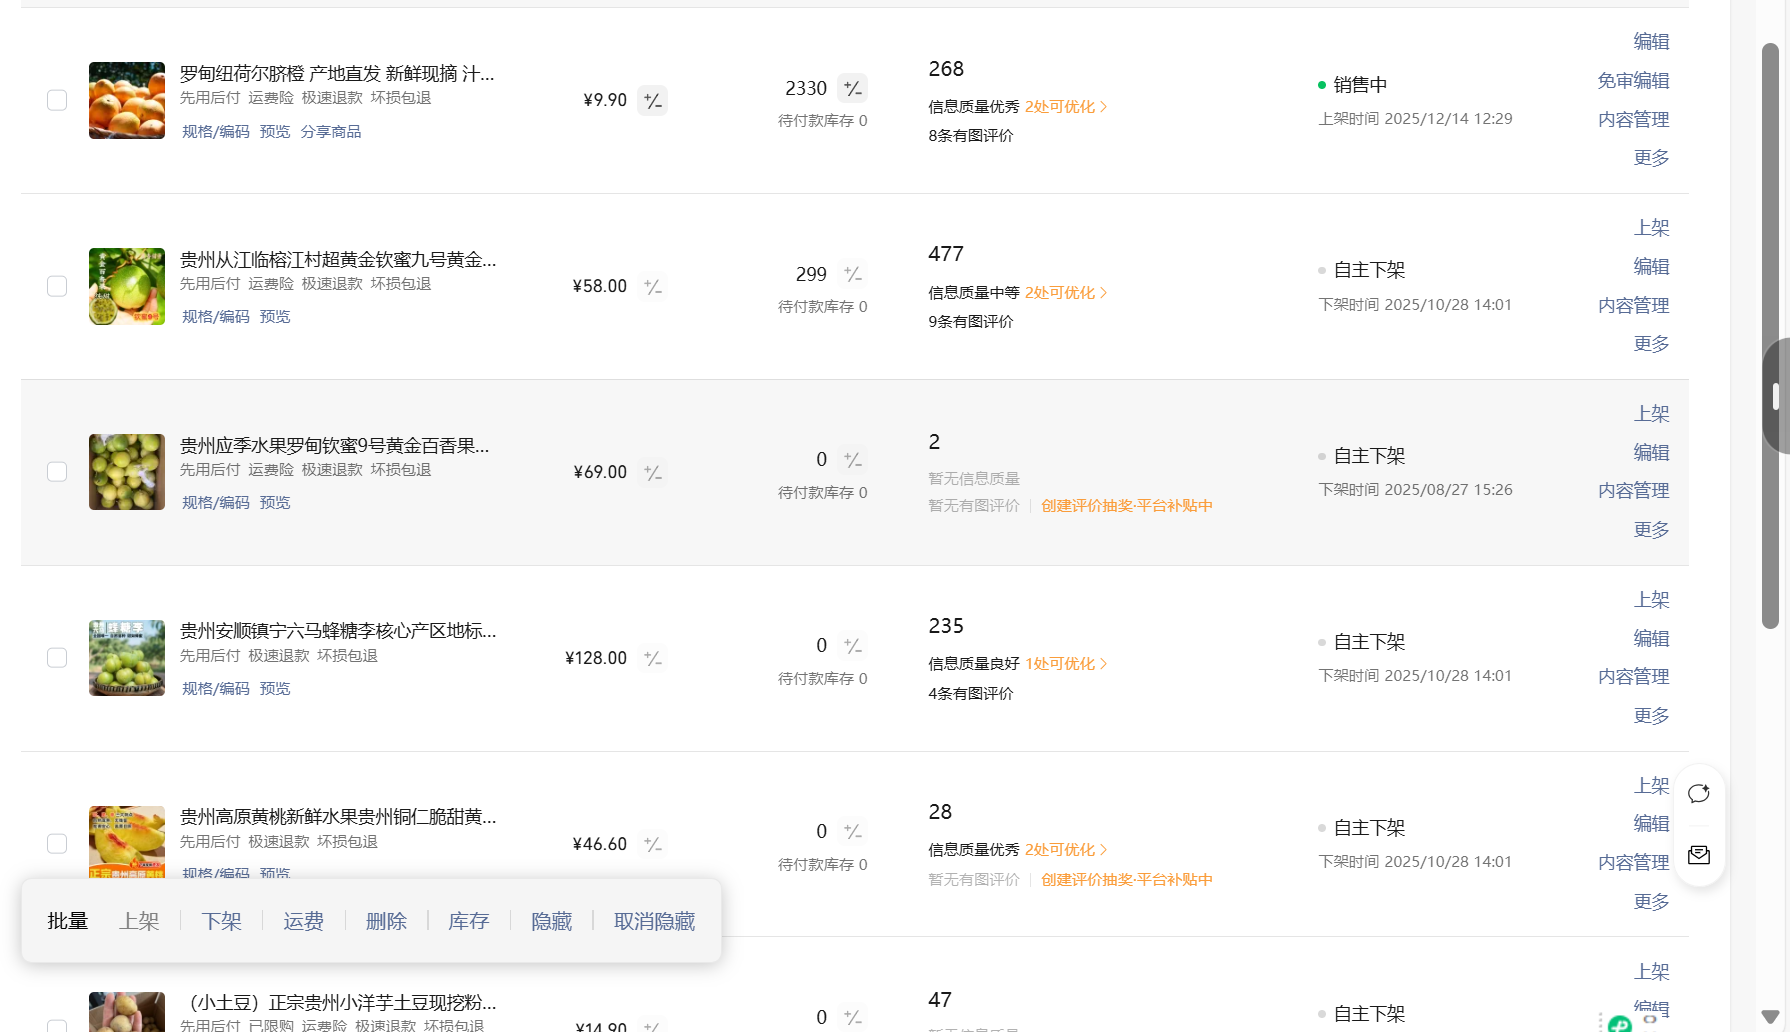Viewport: 1790px width, 1032px height.
Task: Choose 下架 in the batch action bar
Action: [x=221, y=921]
